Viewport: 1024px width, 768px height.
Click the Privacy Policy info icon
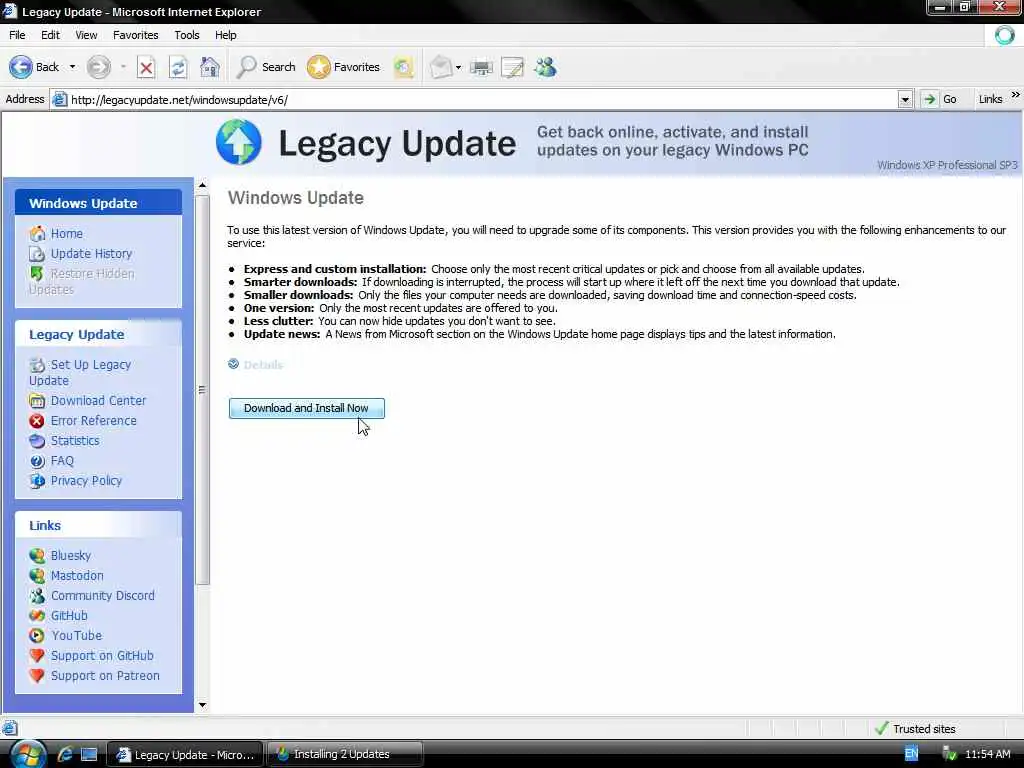[37, 481]
